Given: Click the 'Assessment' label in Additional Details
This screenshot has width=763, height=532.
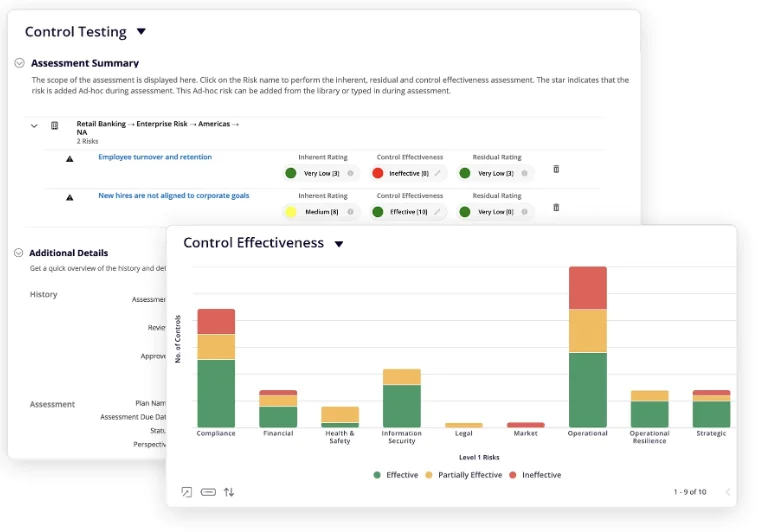Looking at the screenshot, I should click(x=52, y=404).
